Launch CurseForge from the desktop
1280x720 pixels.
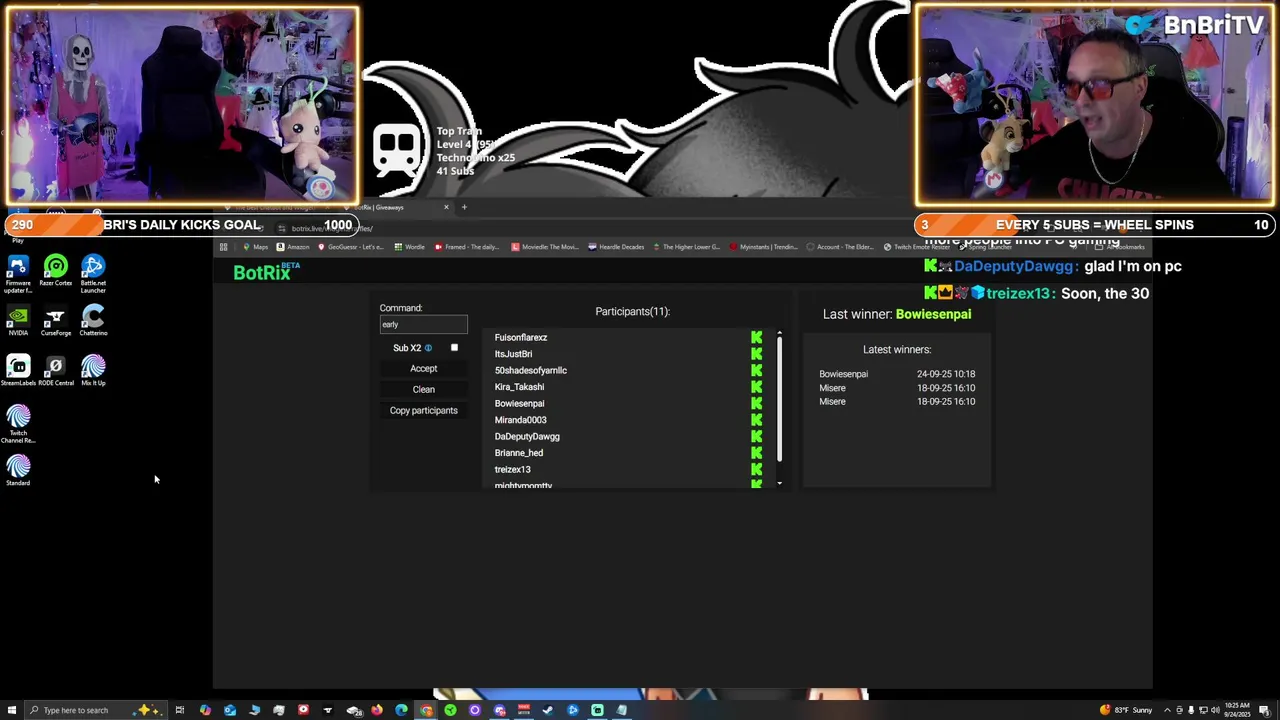pos(56,321)
